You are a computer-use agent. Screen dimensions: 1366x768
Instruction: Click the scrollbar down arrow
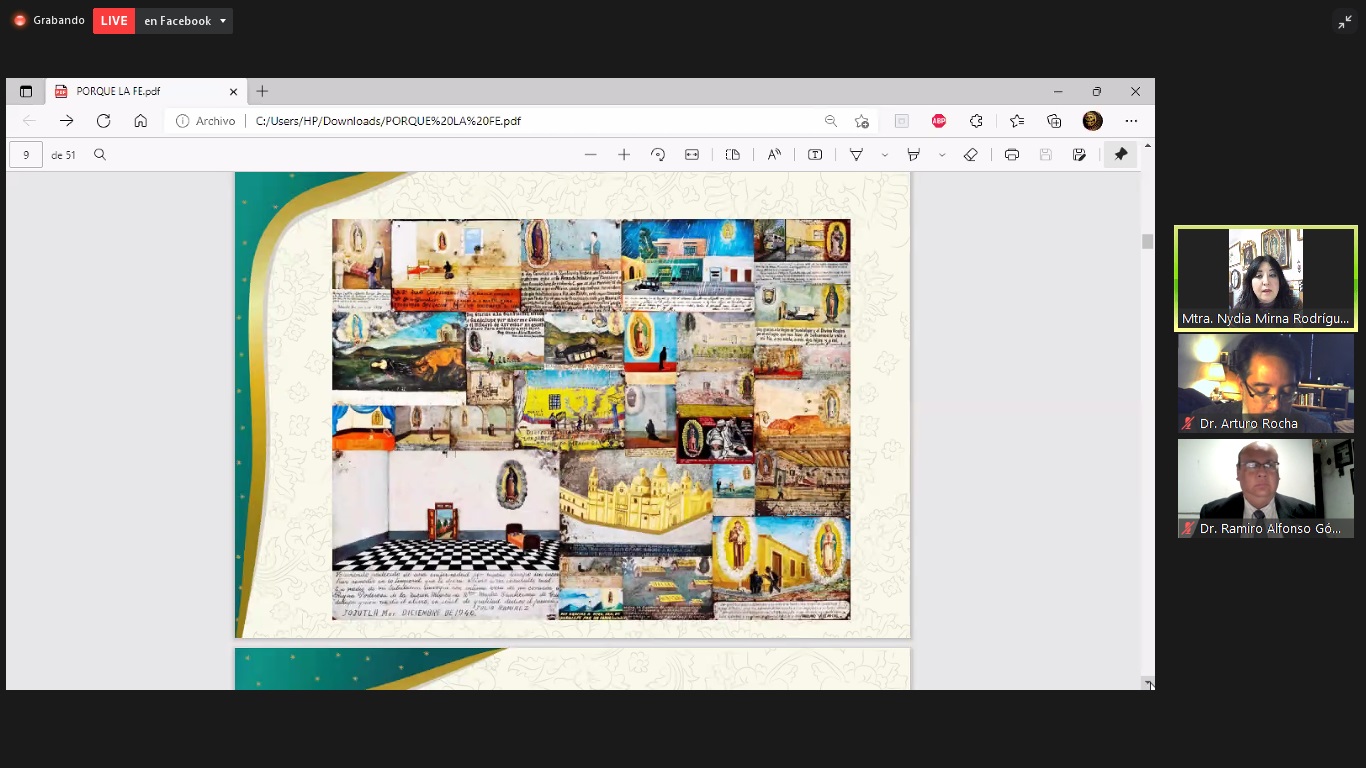[x=1148, y=684]
